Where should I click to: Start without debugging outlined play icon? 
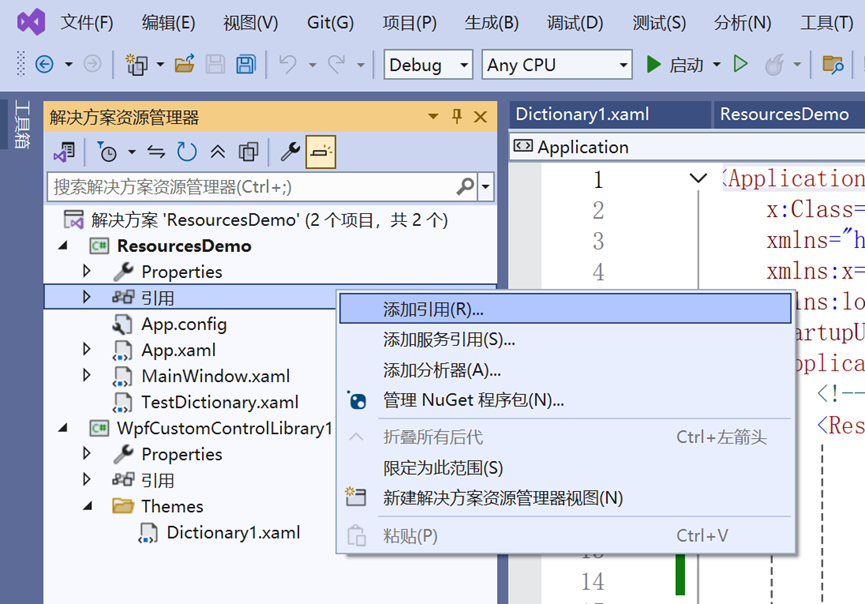pos(740,65)
